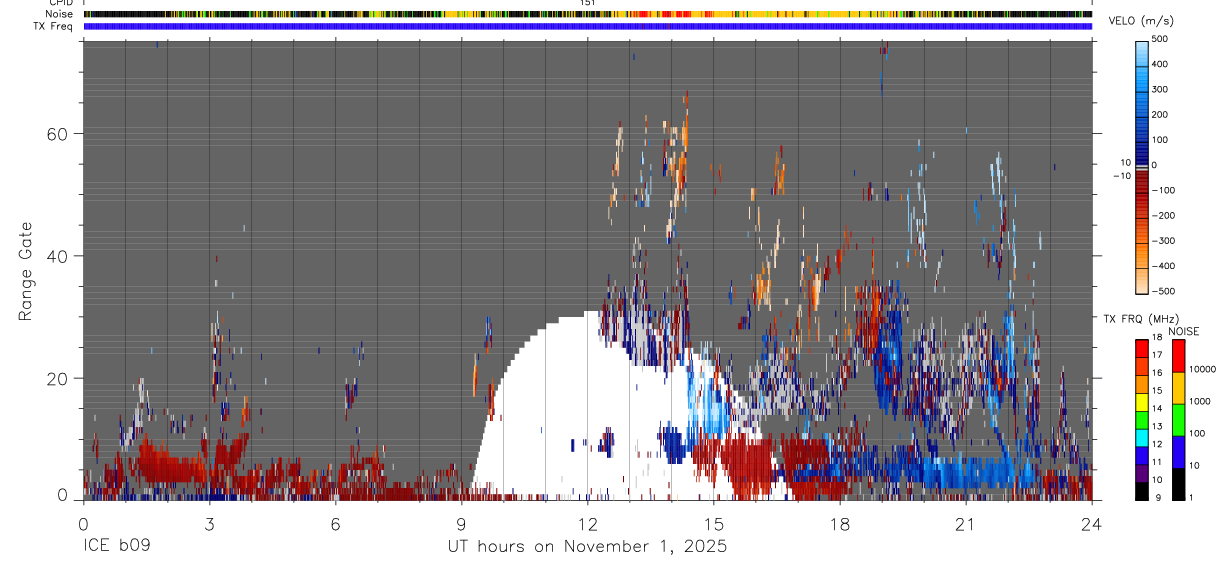Viewport: 1228px width, 567px height.
Task: Click the Noise strip above the plot
Action: [588, 14]
